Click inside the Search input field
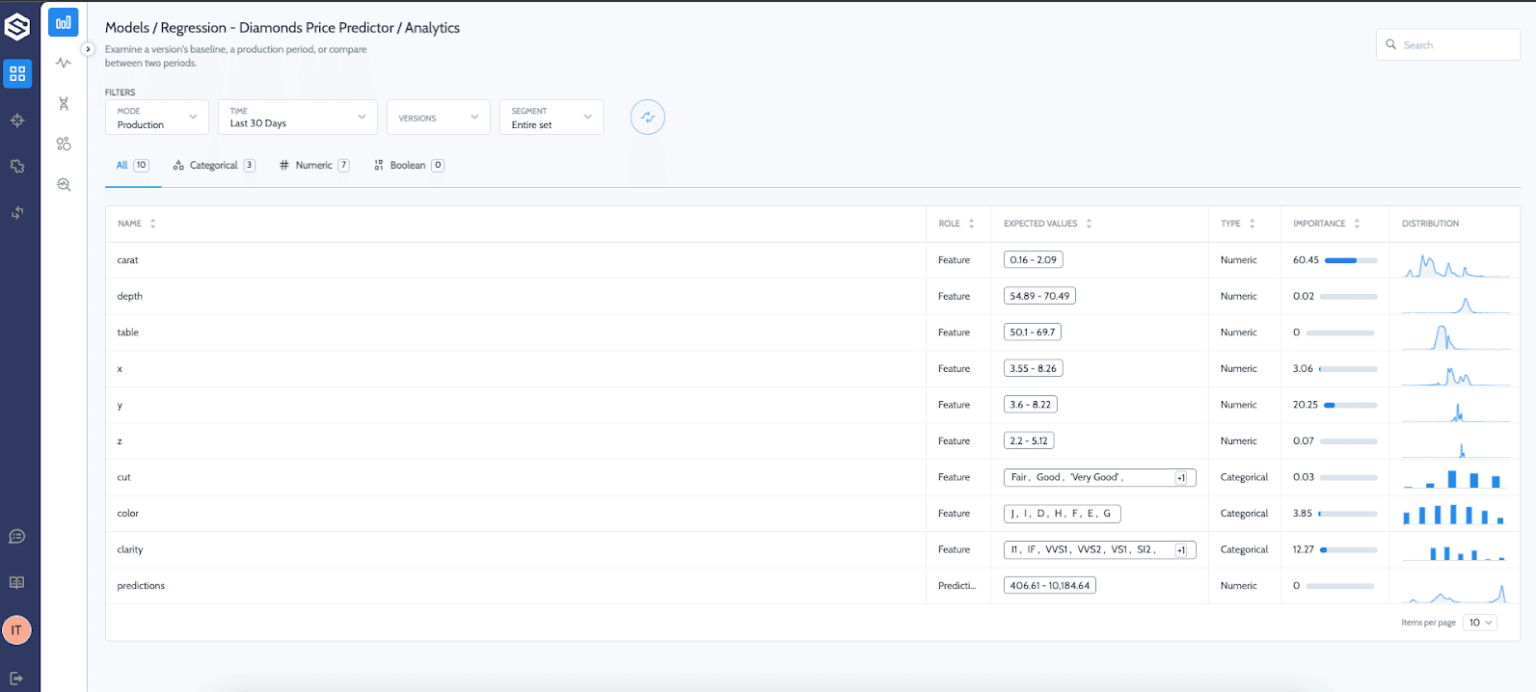Viewport: 1536px width, 692px height. (x=1448, y=44)
